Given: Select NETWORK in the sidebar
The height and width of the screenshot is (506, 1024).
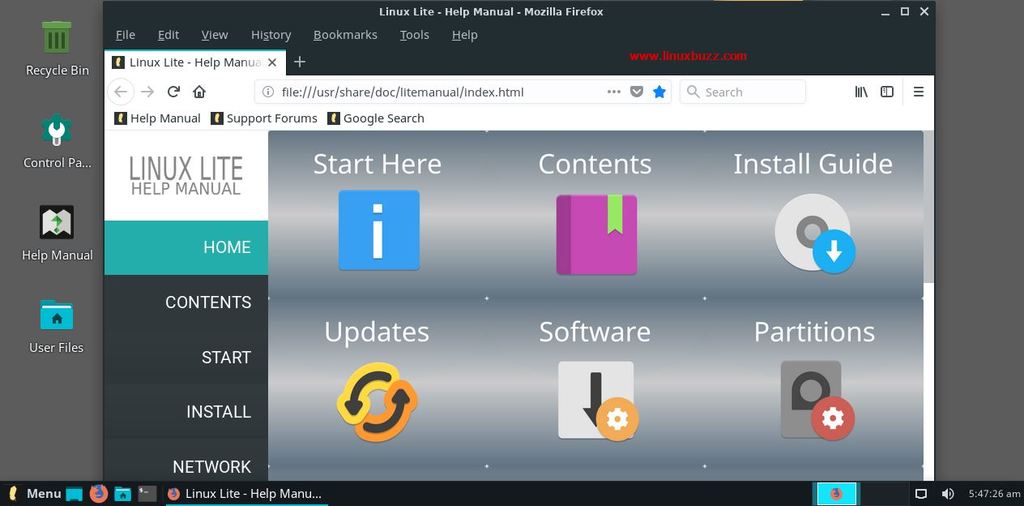Looking at the screenshot, I should pos(186,466).
